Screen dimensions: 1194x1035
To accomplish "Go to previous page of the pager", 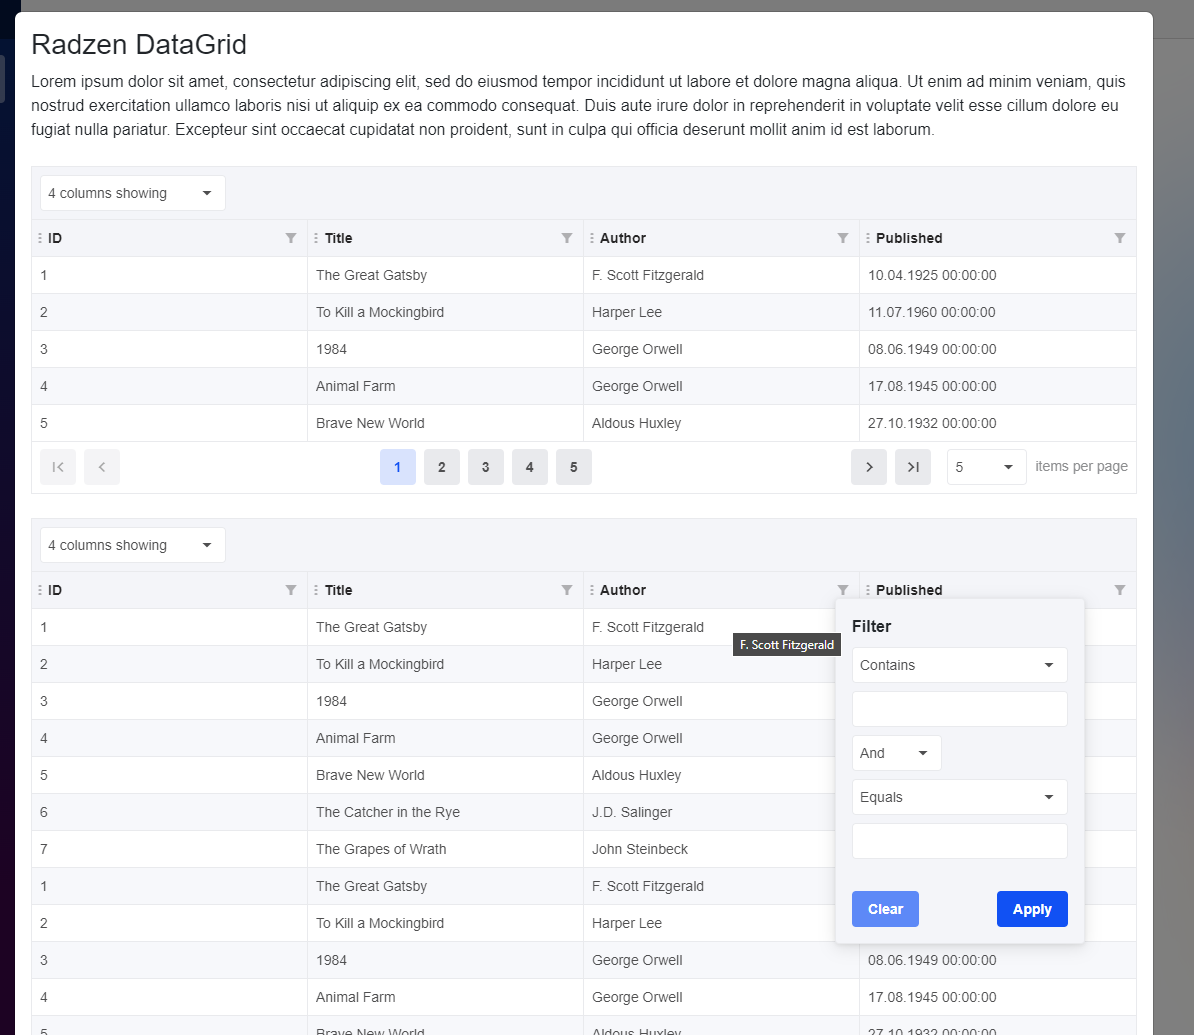I will click(102, 467).
